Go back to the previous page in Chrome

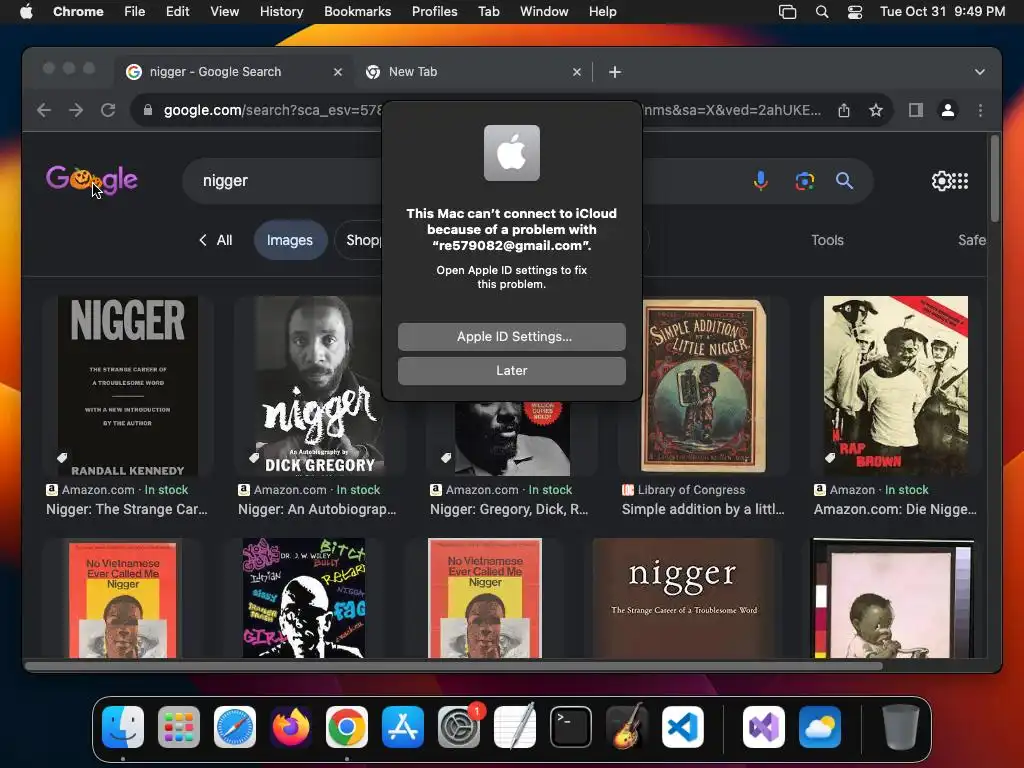44,110
